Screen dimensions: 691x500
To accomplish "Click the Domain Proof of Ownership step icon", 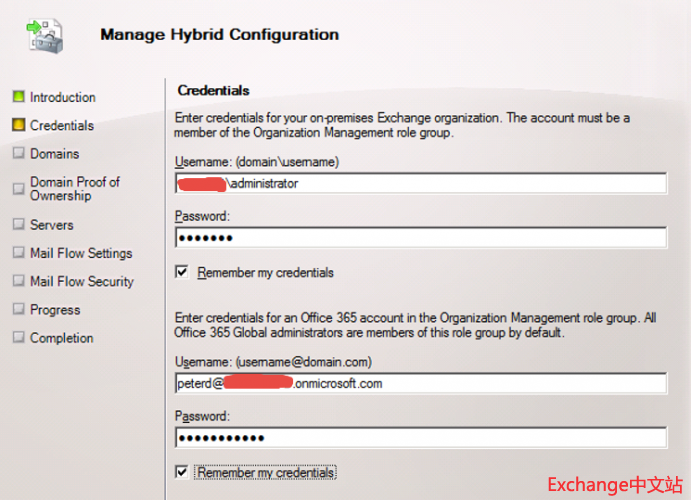I will [18, 188].
